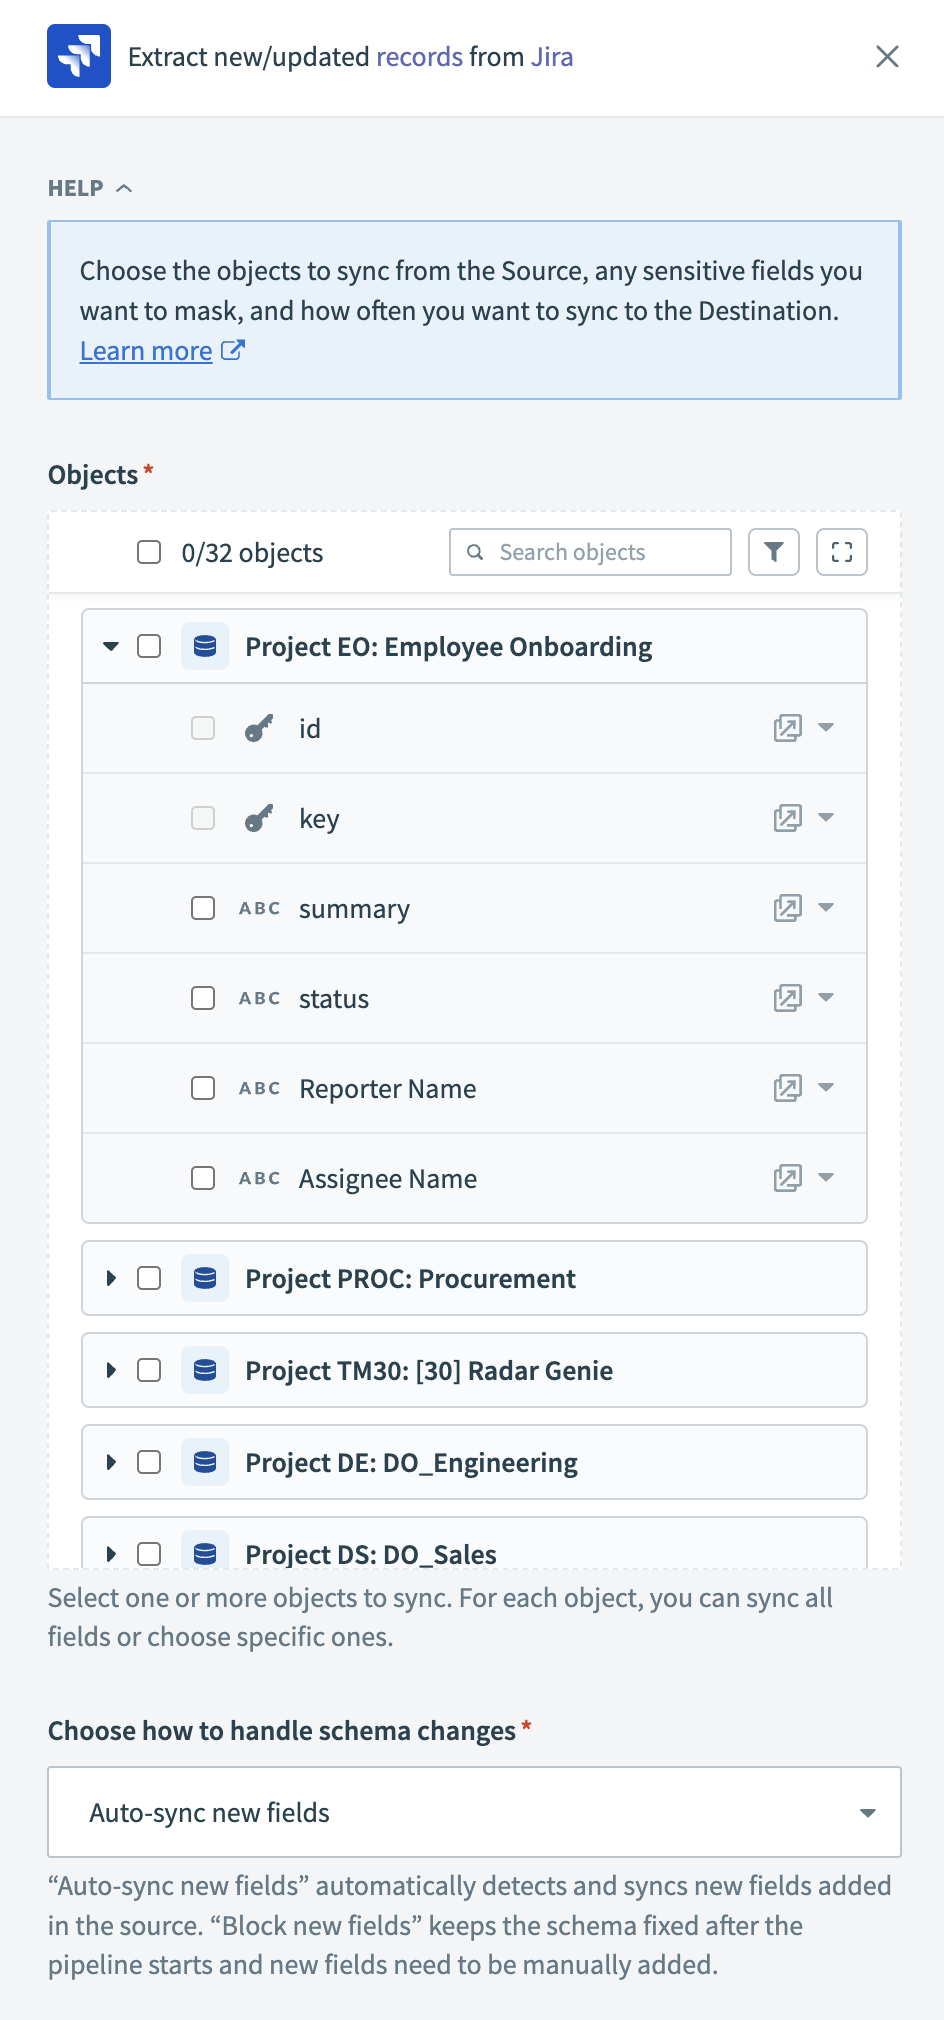
Task: Open the Assignee Name field options arrow
Action: pos(826,1178)
